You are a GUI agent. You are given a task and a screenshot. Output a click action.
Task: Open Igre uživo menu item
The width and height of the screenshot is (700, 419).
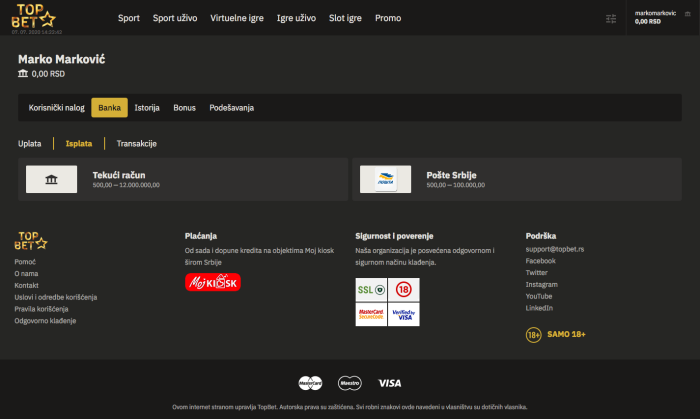296,18
